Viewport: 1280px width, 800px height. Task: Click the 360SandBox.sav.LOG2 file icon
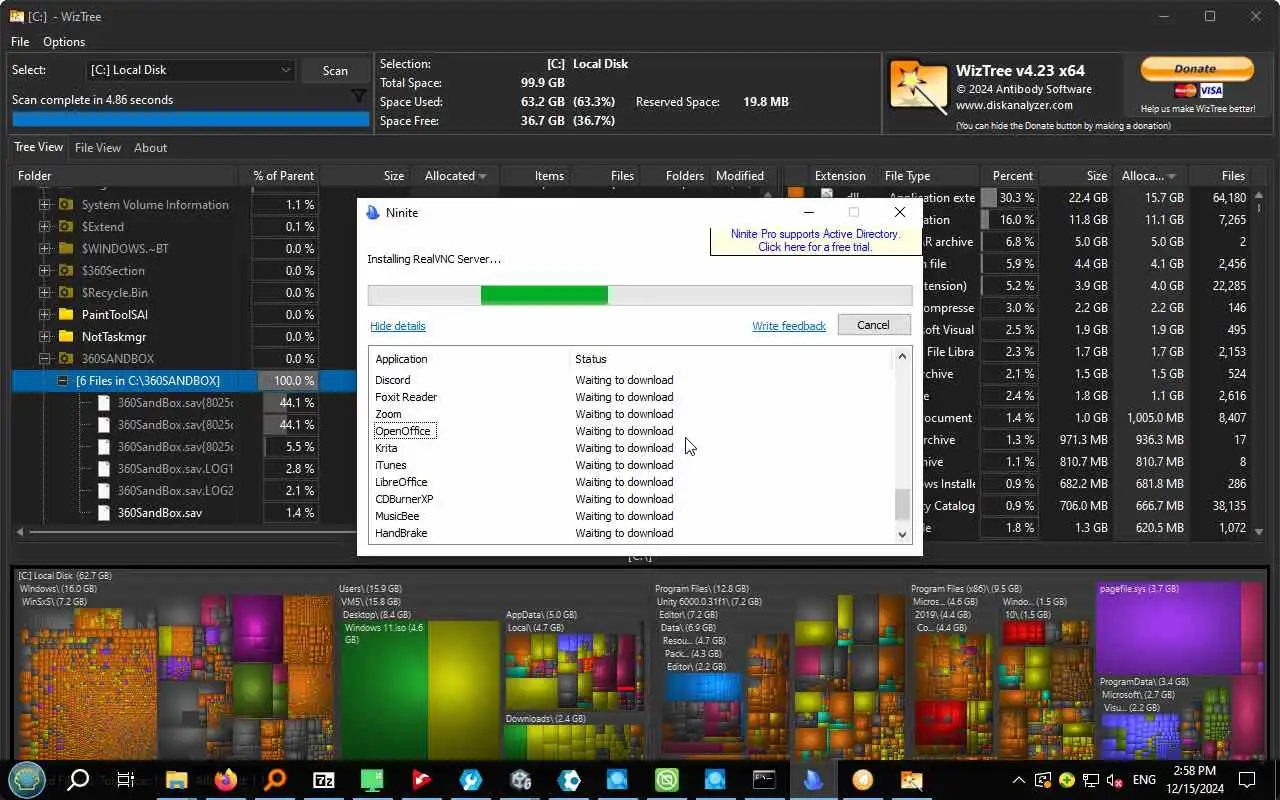point(104,490)
